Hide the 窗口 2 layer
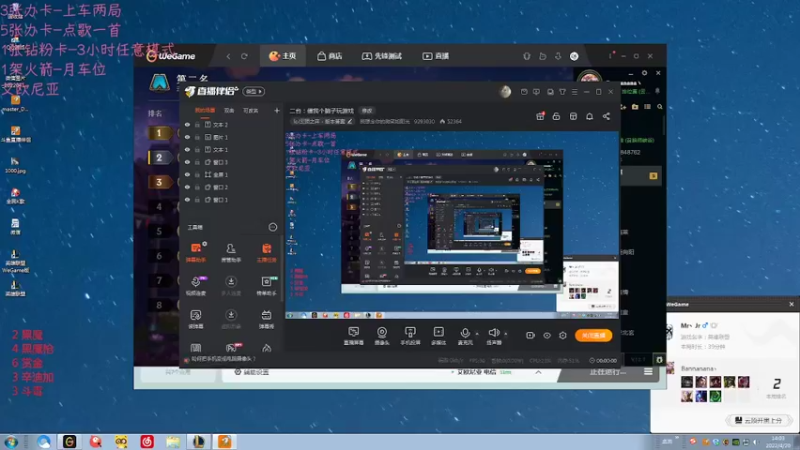 point(187,187)
